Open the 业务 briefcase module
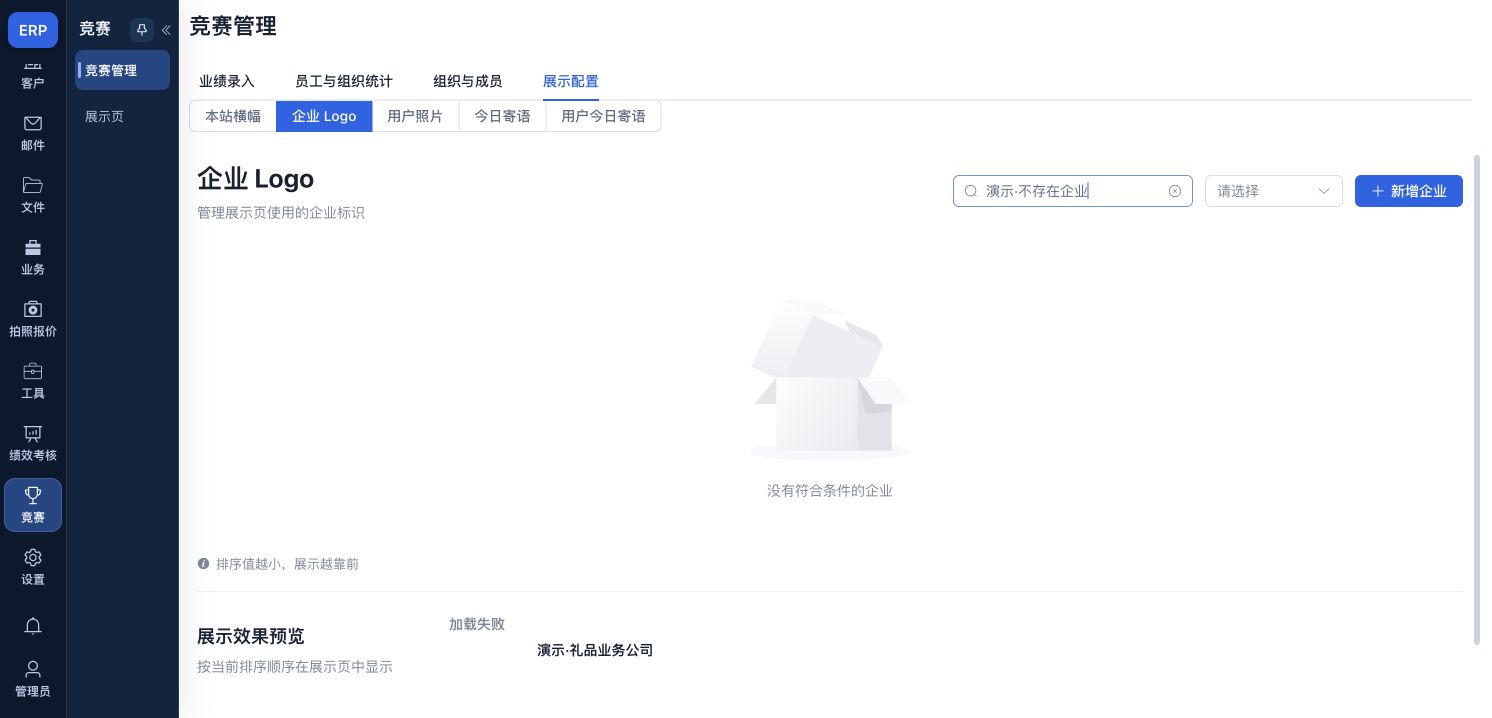The height and width of the screenshot is (718, 1492). click(33, 257)
